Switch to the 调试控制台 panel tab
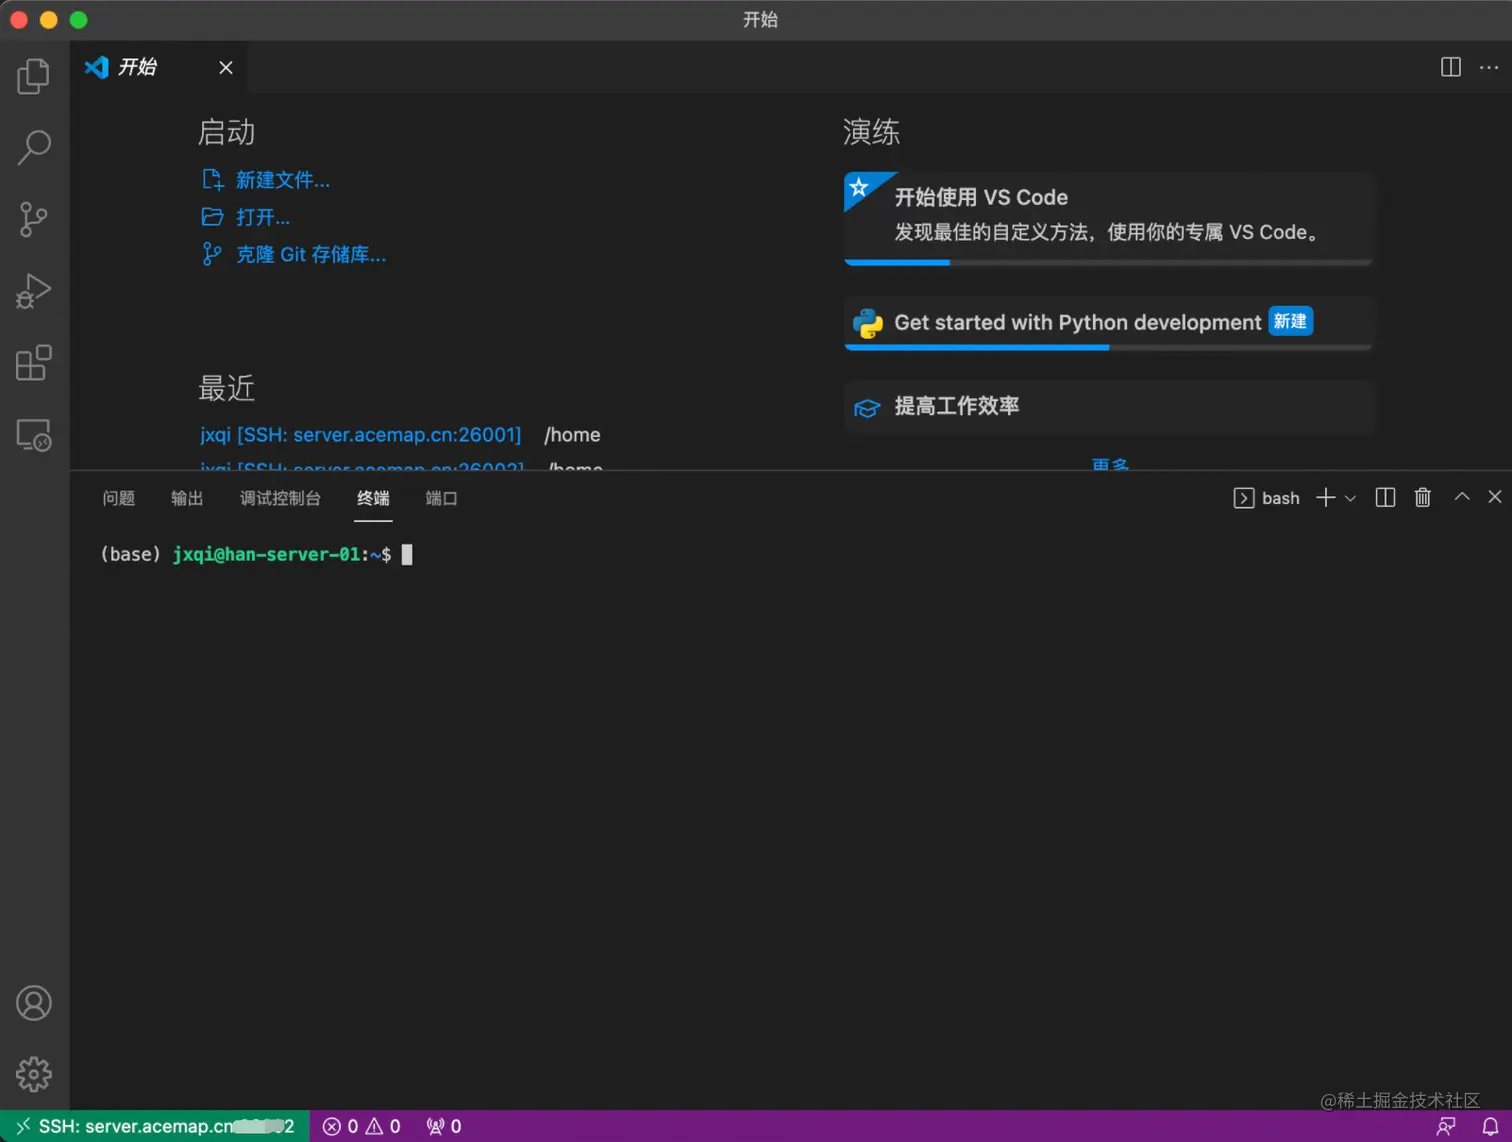This screenshot has width=1512, height=1142. coord(280,498)
